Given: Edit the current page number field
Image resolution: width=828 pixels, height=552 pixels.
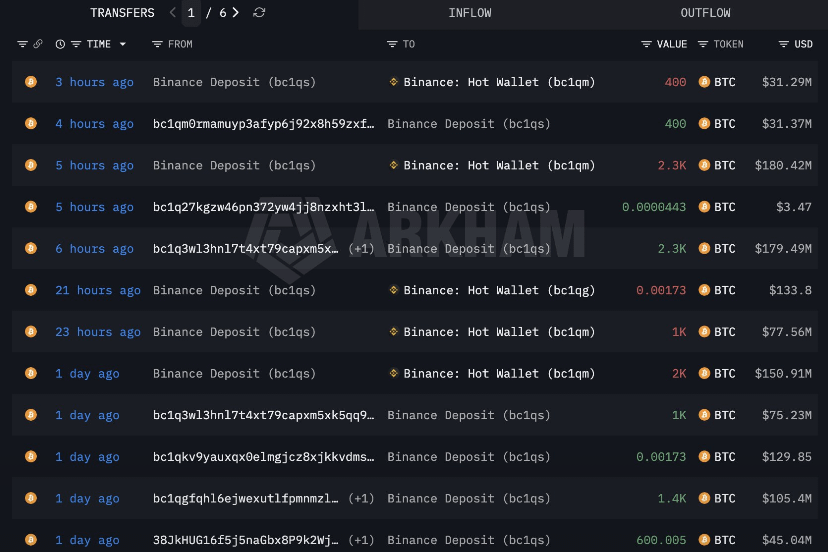Looking at the screenshot, I should pyautogui.click(x=191, y=13).
